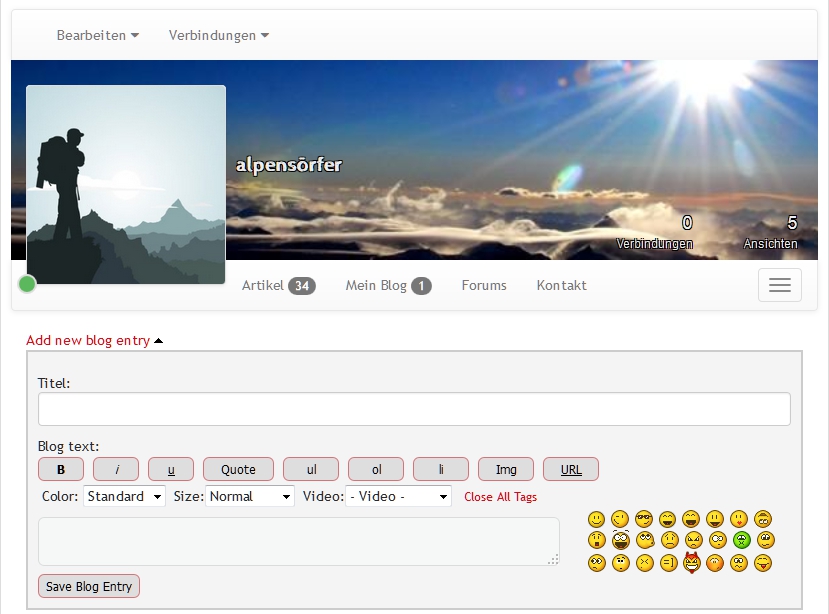Insert the plain smile emoticon
829x614 pixels.
(596, 519)
